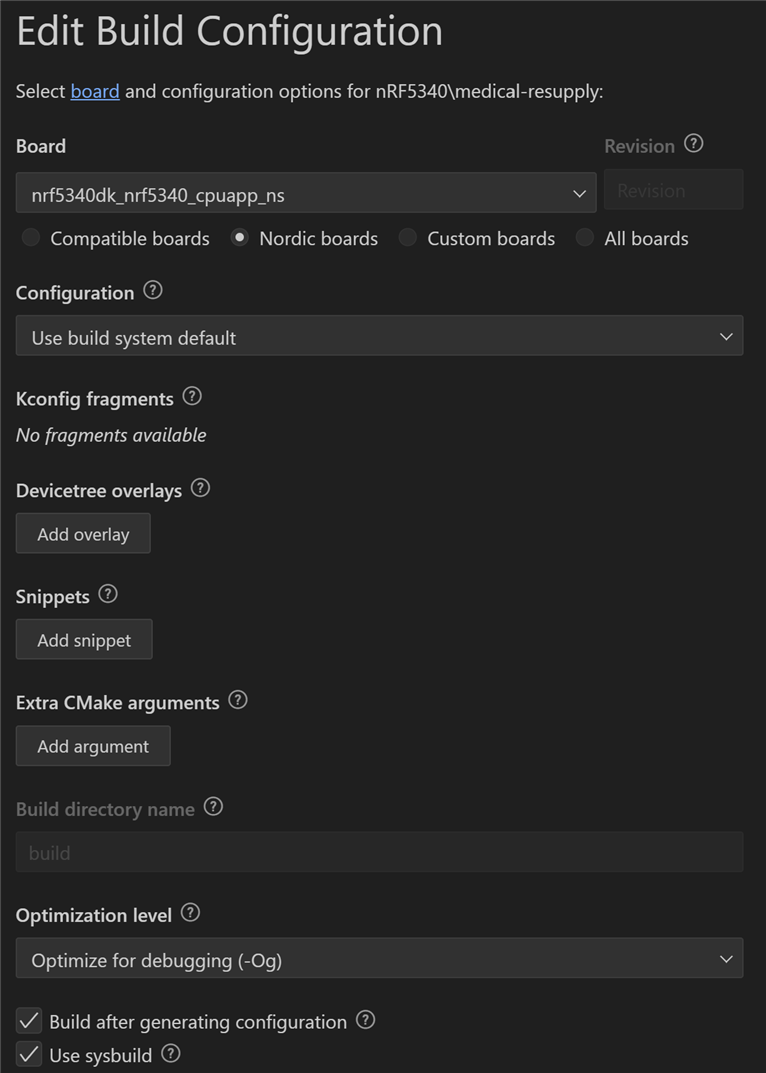Show help for Build after generating configuration

[366, 1020]
